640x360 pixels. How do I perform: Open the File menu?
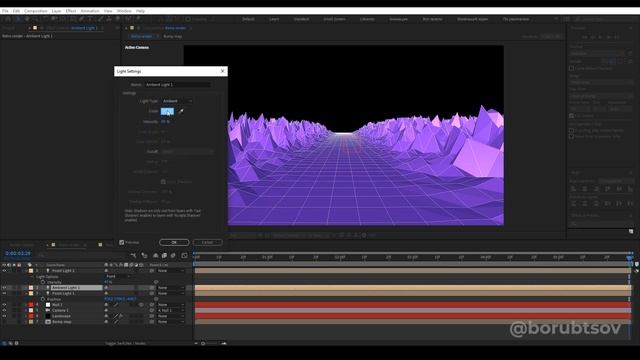5,11
